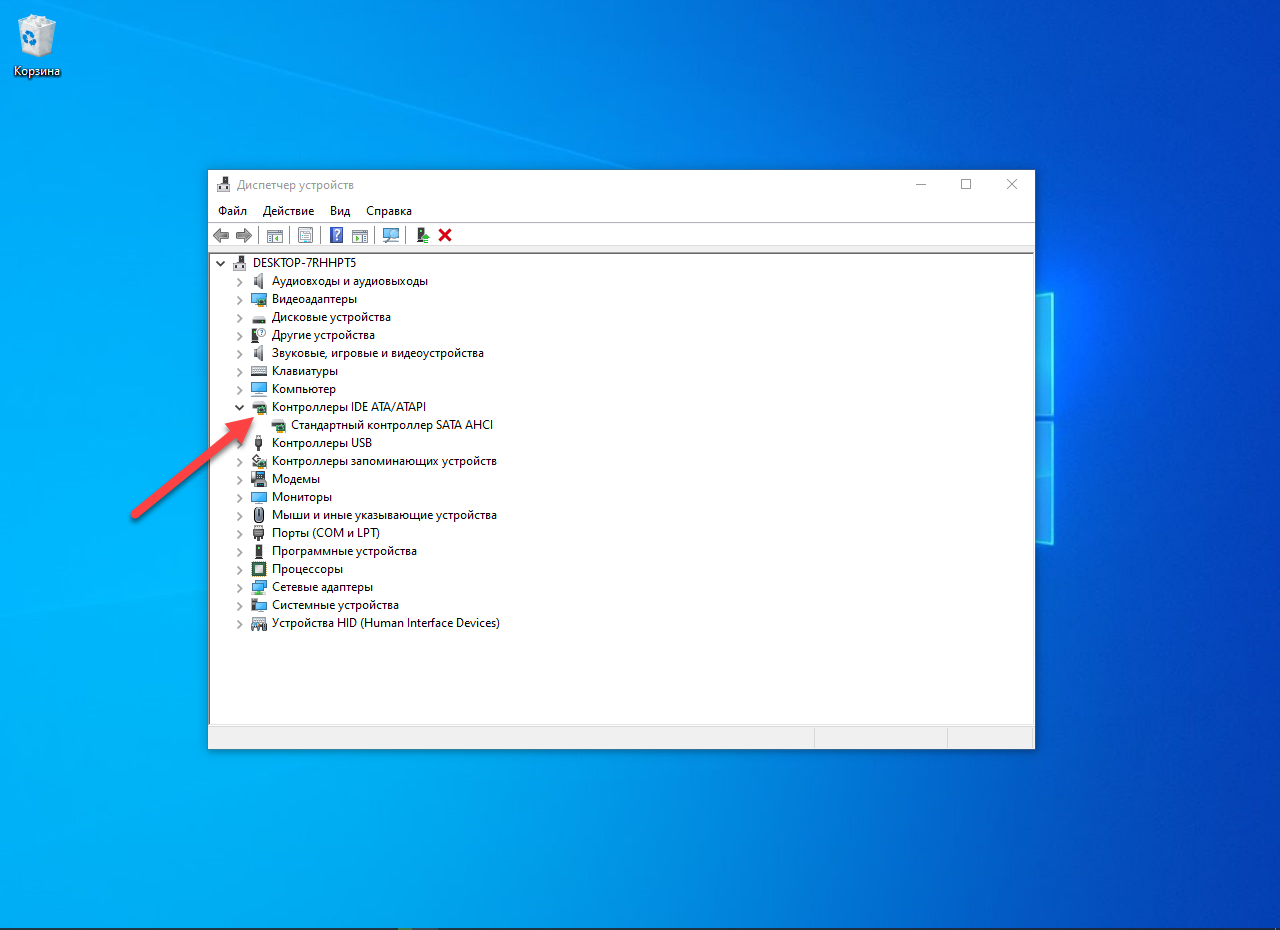Click the Модемы modem icon

pos(259,479)
